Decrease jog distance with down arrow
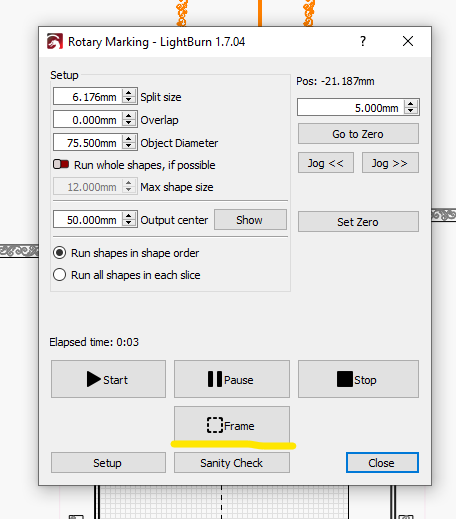This screenshot has height=519, width=456. (x=411, y=111)
